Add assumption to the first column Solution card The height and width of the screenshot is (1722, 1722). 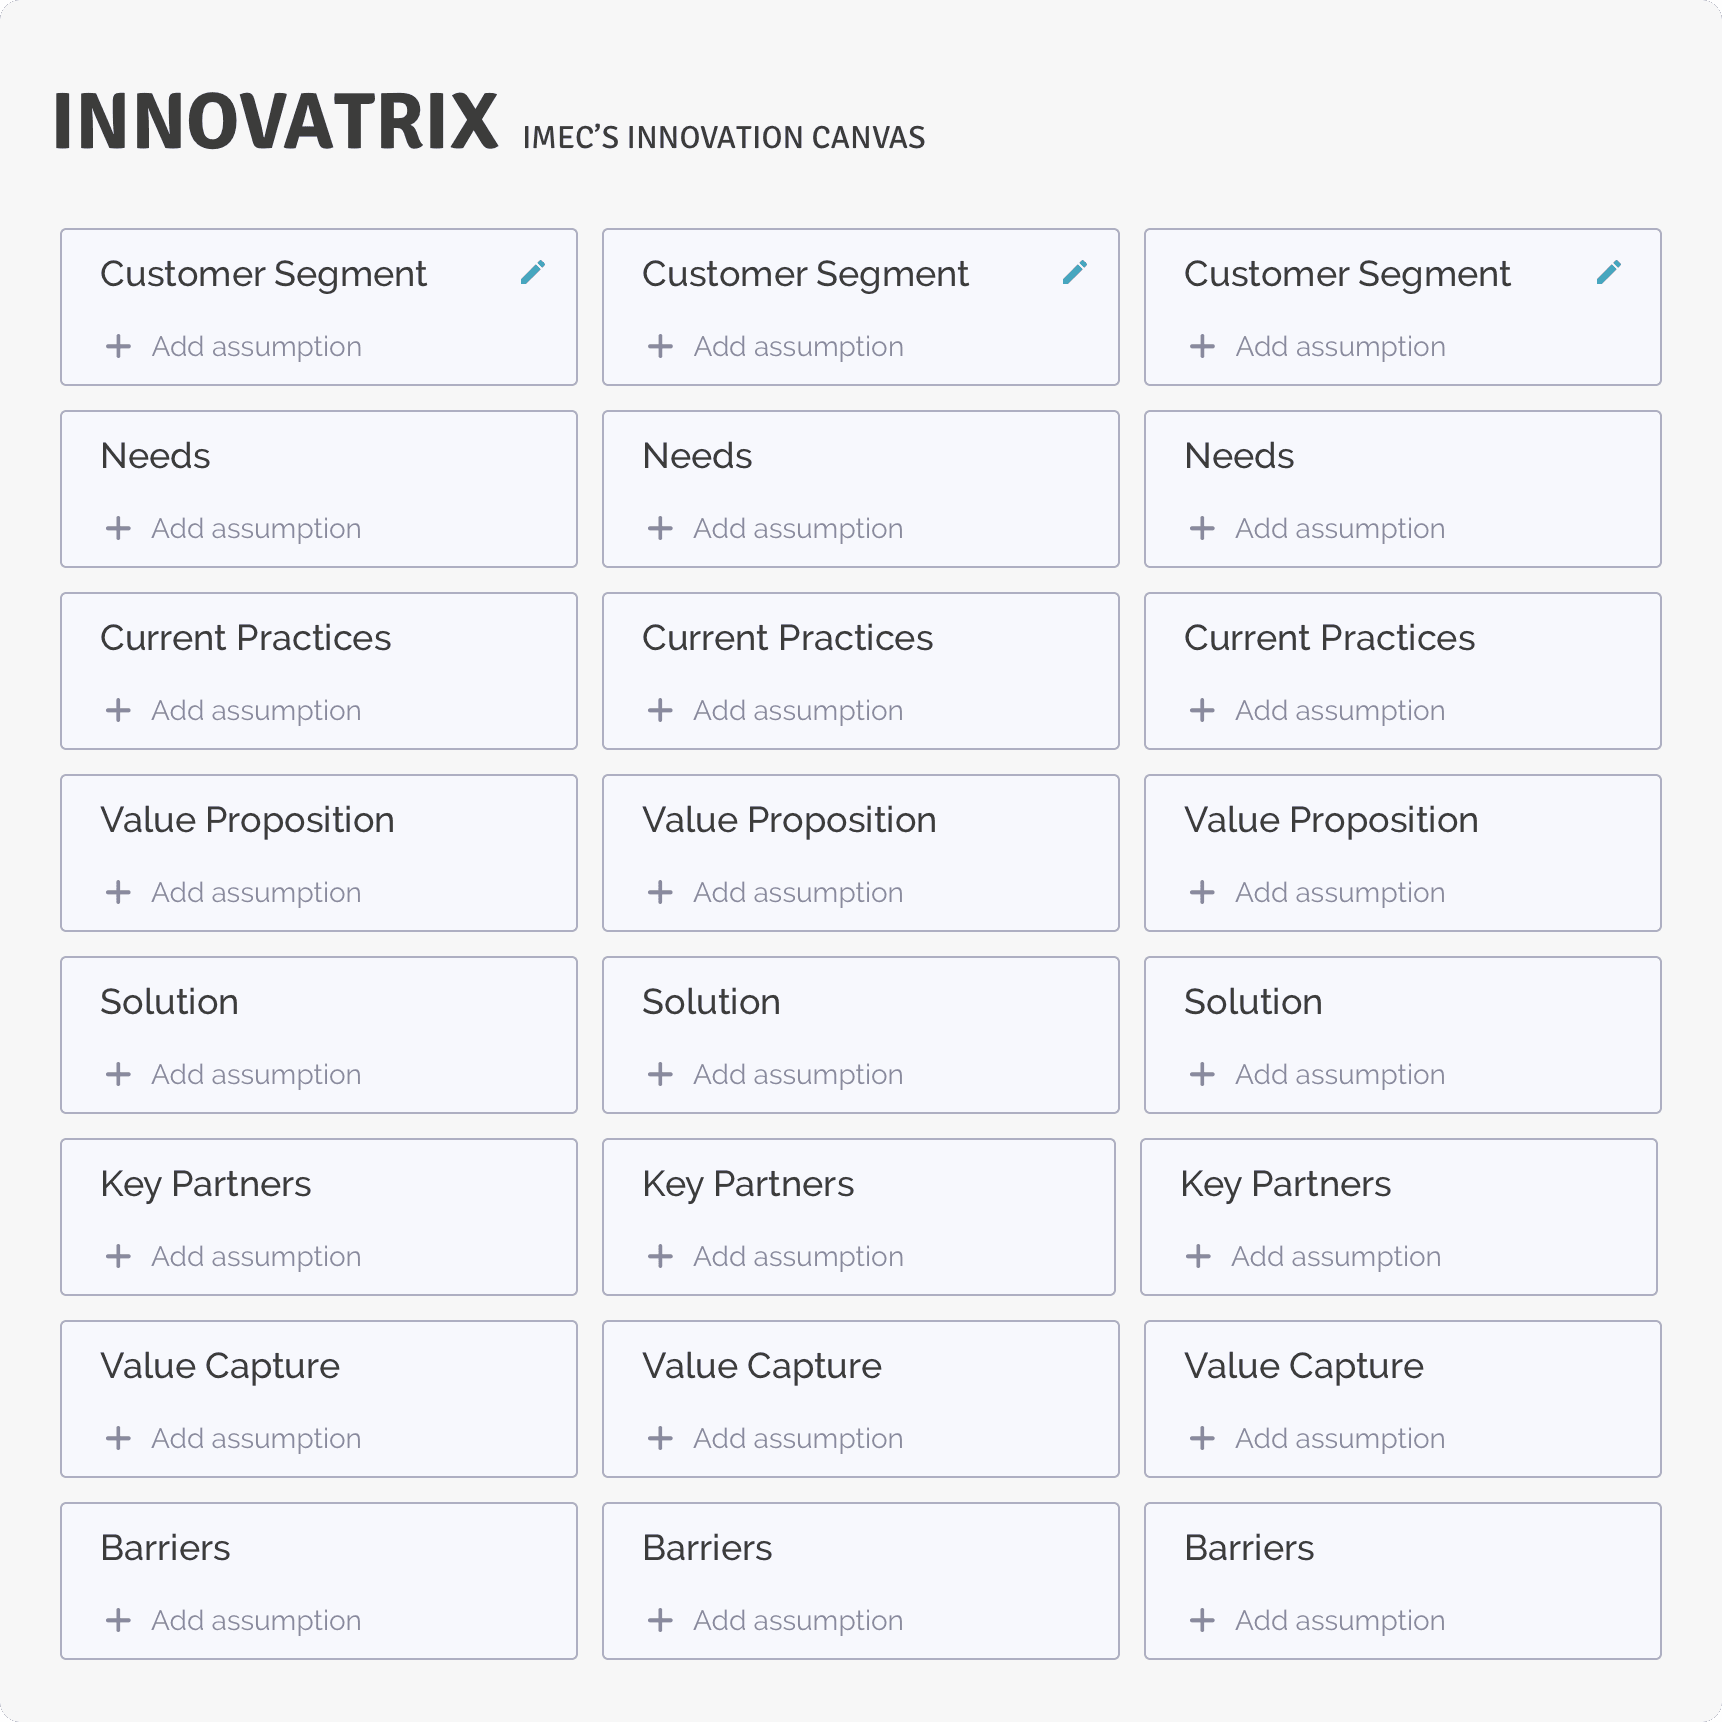[255, 1074]
